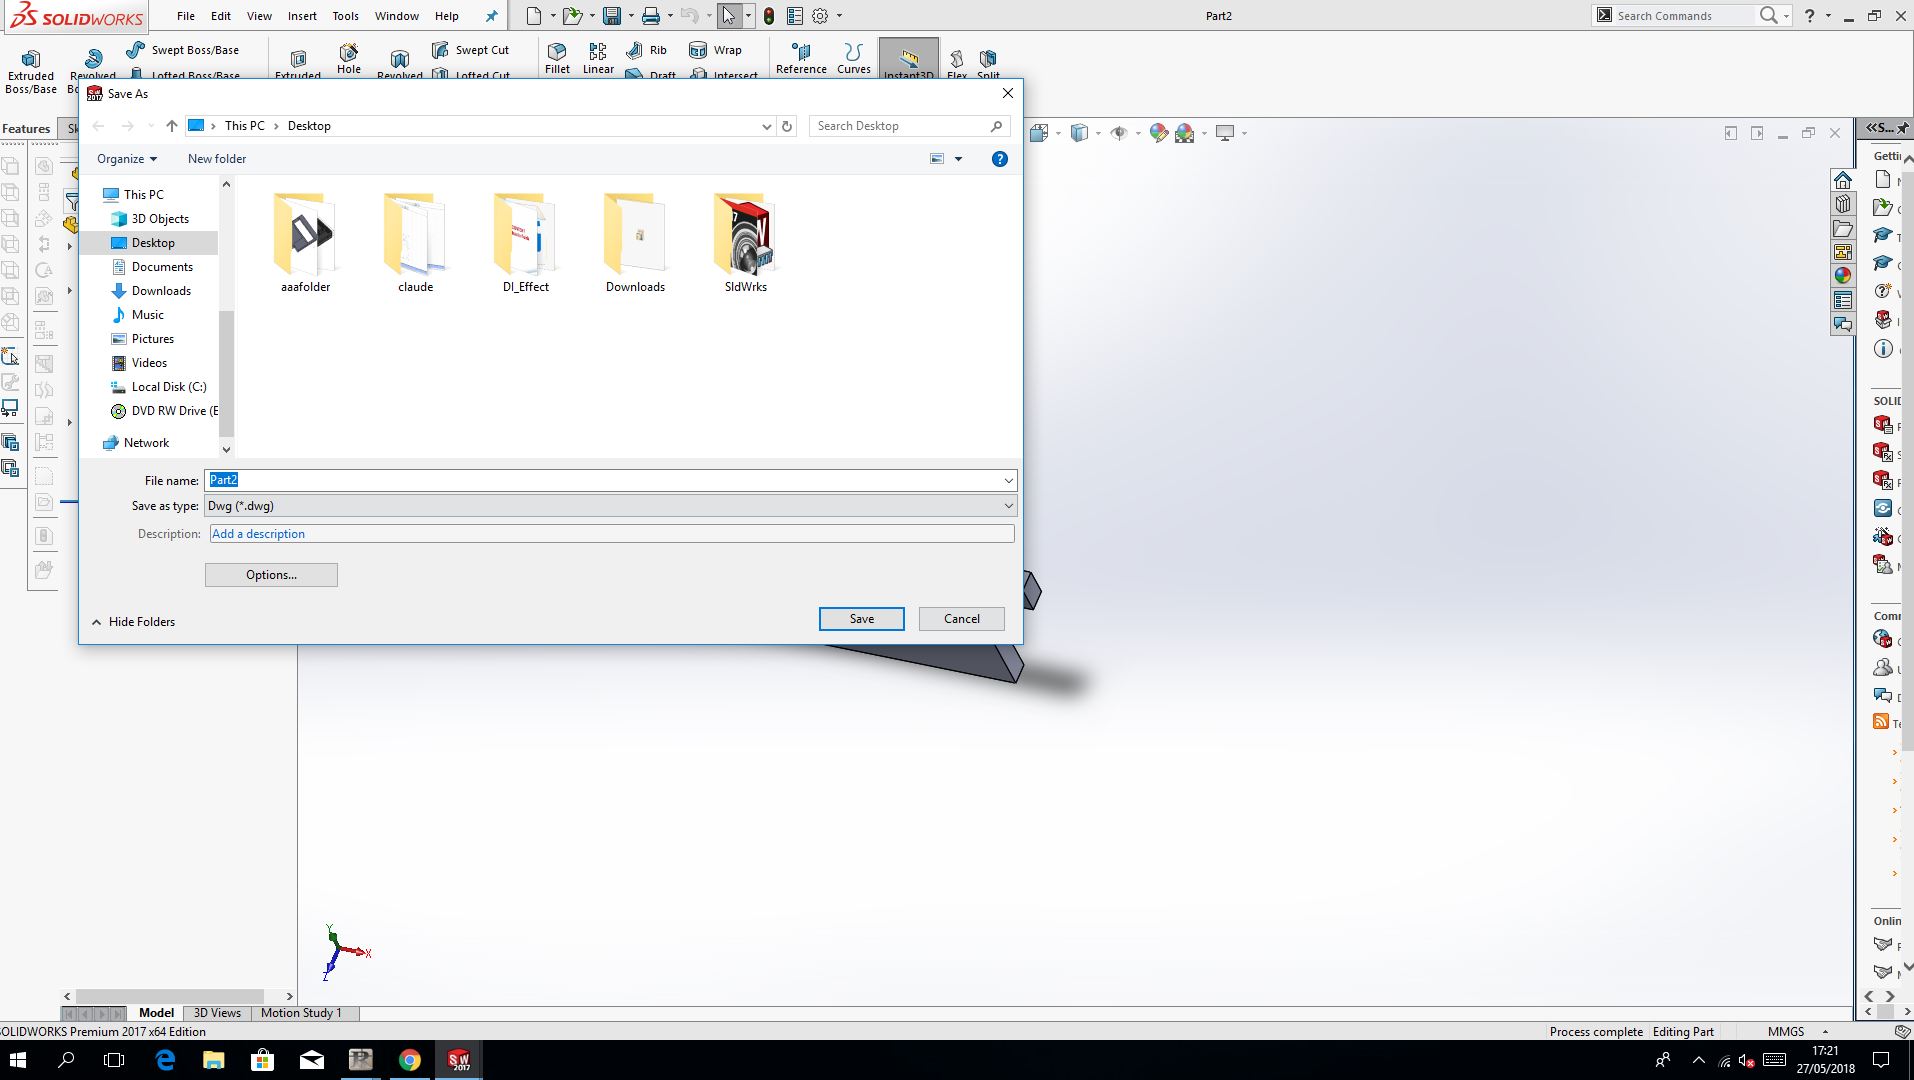Viewport: 1914px width, 1080px height.
Task: Click the Search Commands box
Action: pos(1683,16)
